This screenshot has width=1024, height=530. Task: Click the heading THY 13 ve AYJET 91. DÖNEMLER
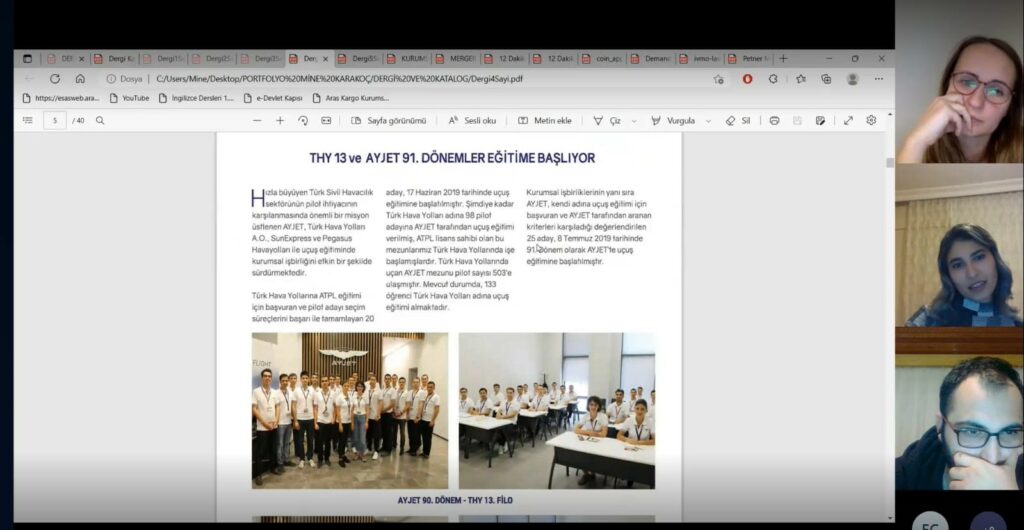pyautogui.click(x=452, y=158)
